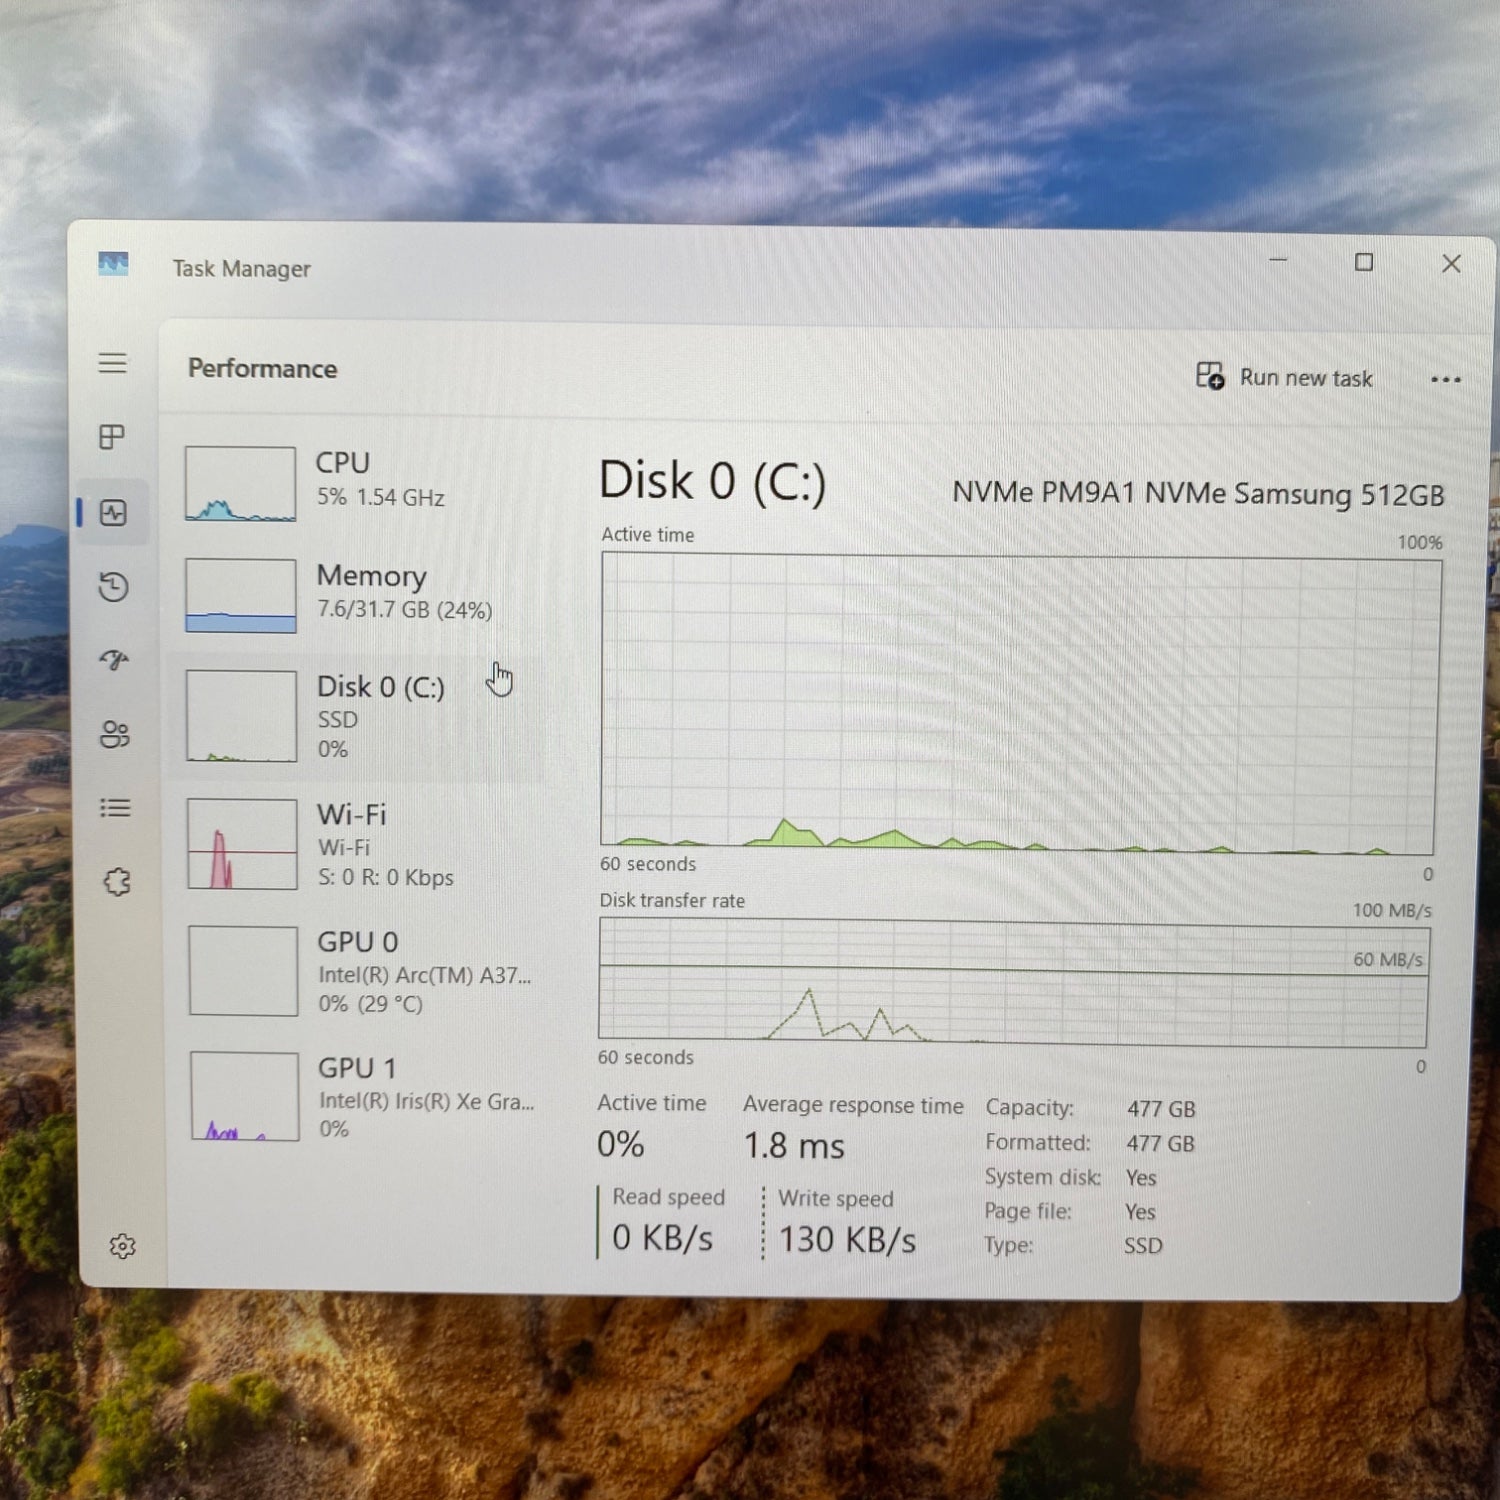Select GPU 1 Intel Iris Xe entry
1500x1500 pixels.
[x=360, y=1097]
